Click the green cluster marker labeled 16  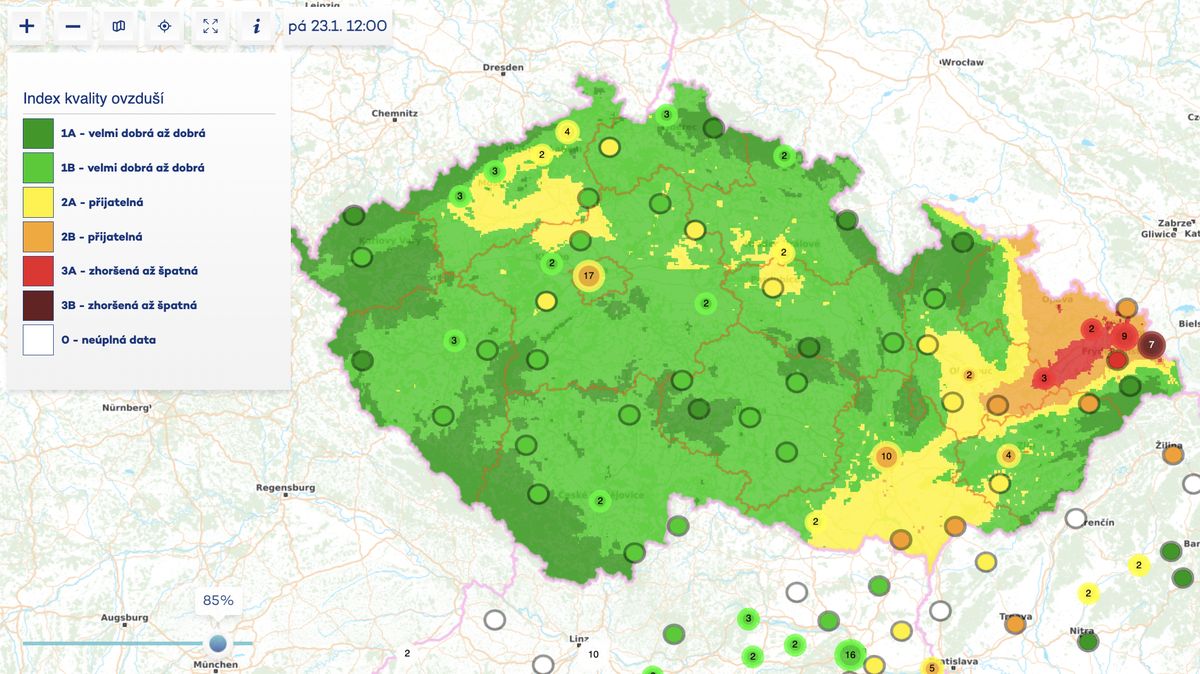(x=850, y=655)
